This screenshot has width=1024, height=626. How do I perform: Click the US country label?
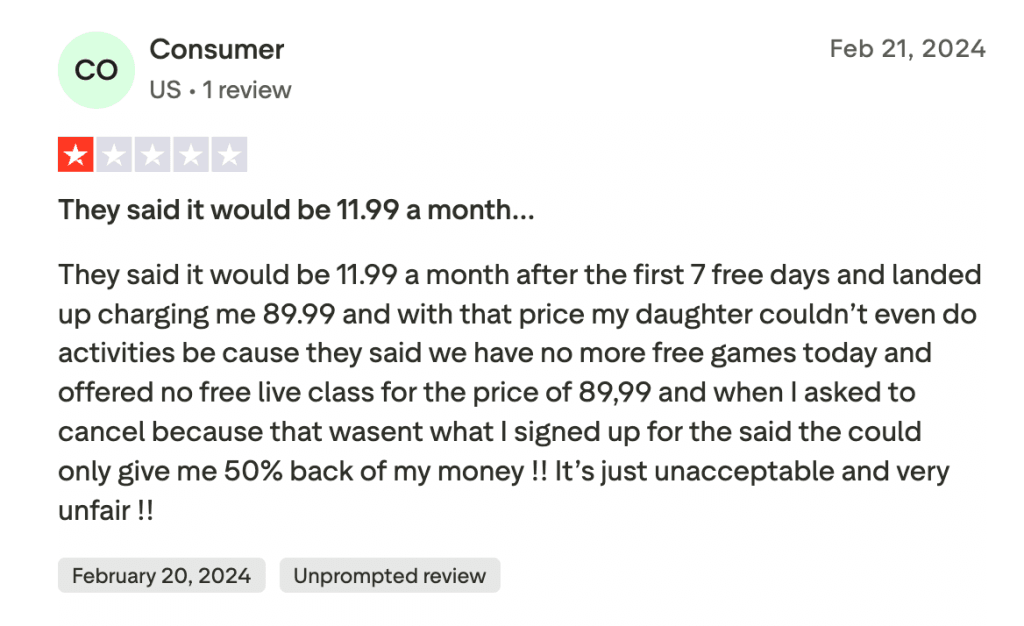click(165, 90)
